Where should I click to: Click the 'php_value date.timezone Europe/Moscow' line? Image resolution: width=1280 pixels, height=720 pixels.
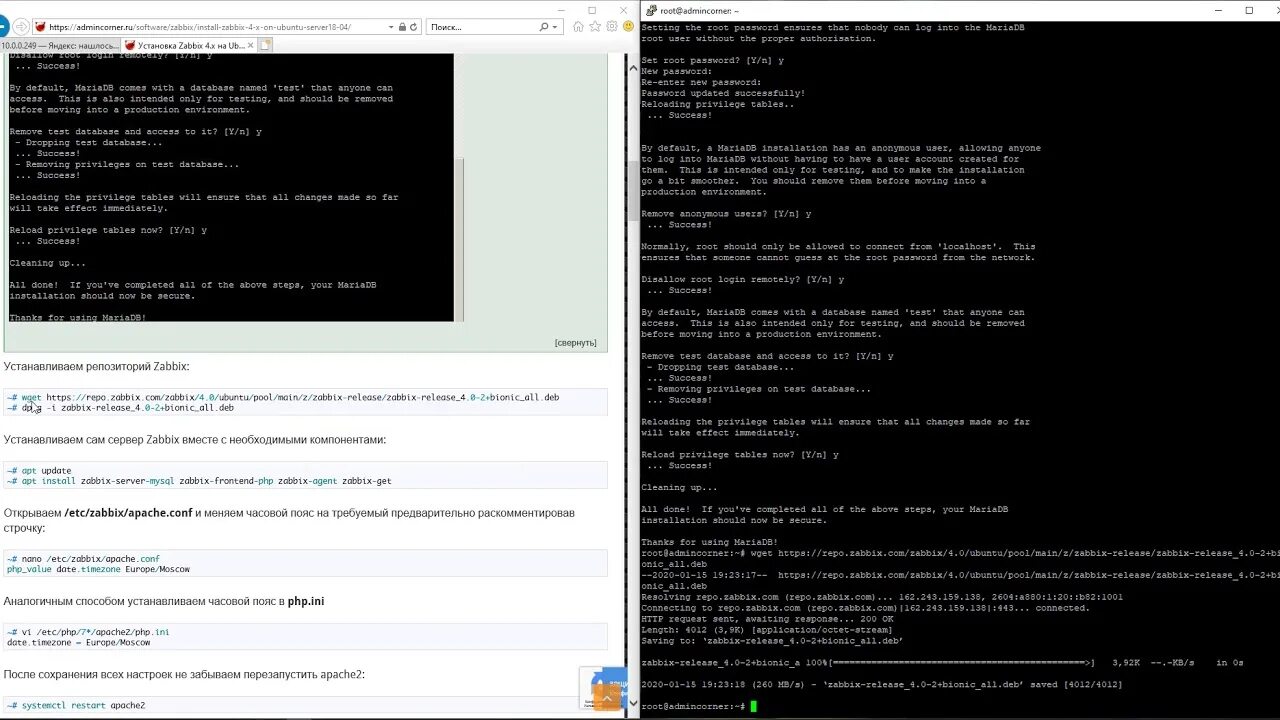click(x=98, y=569)
